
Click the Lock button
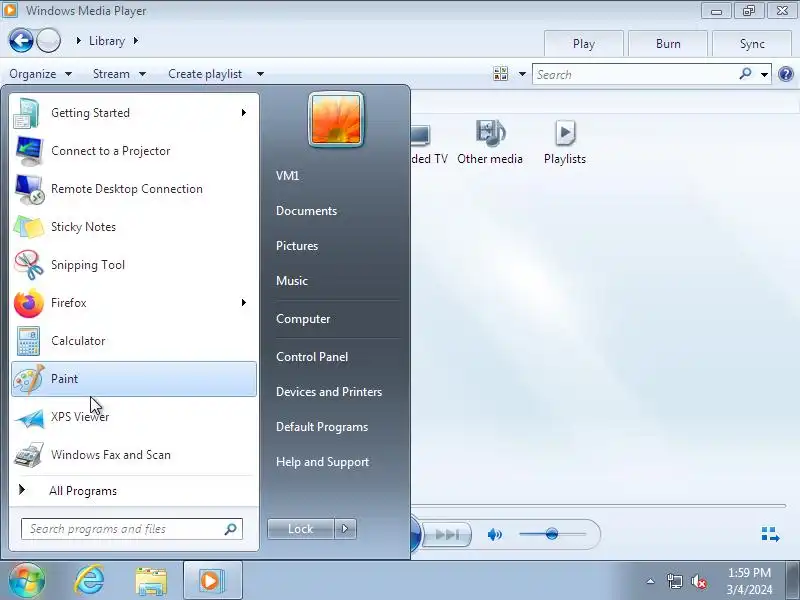point(301,529)
